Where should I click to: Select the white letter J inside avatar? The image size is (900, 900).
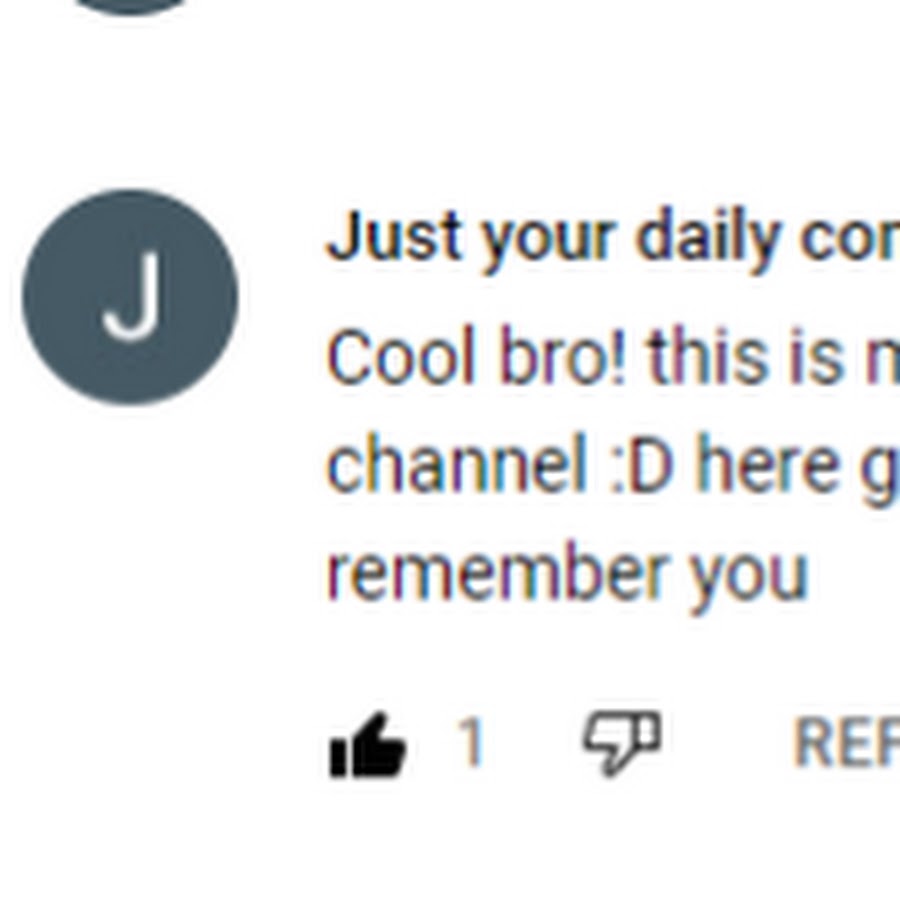click(x=131, y=296)
